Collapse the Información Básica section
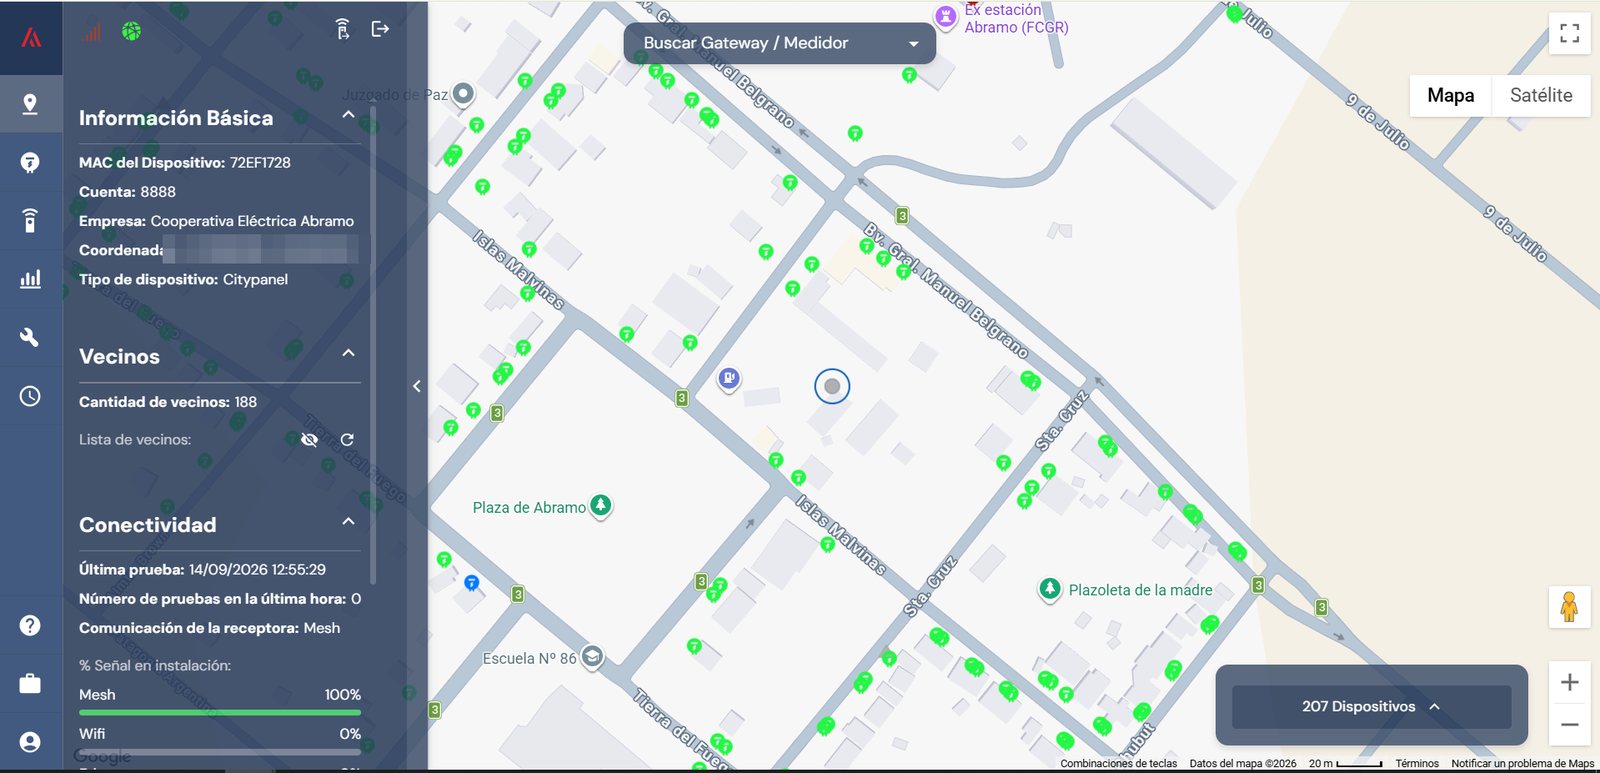Viewport: 1600px width, 773px height. (348, 115)
